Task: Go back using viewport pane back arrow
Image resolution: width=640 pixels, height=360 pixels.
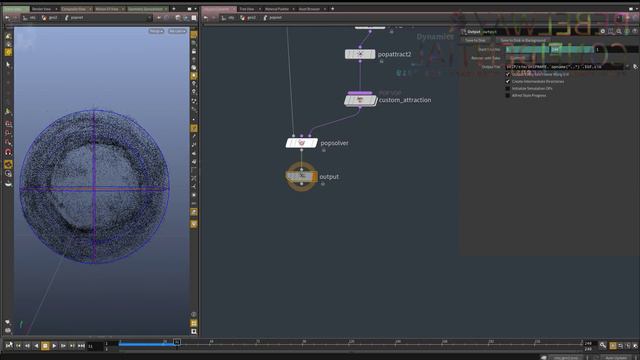Action: [7, 18]
